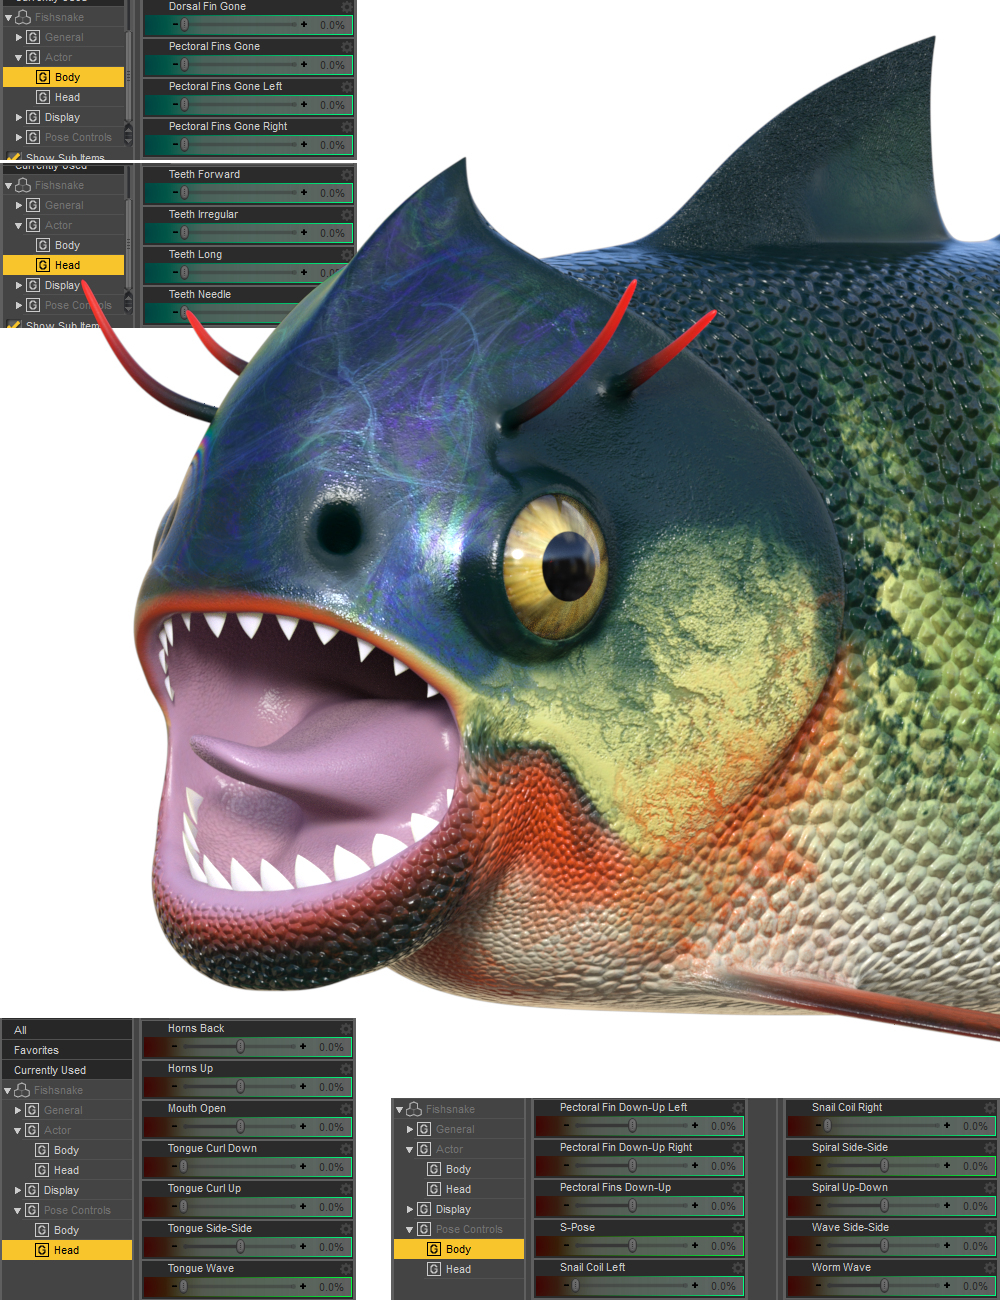Open Spiral Side-Side gear options
This screenshot has width=1000, height=1300.
point(990,1148)
